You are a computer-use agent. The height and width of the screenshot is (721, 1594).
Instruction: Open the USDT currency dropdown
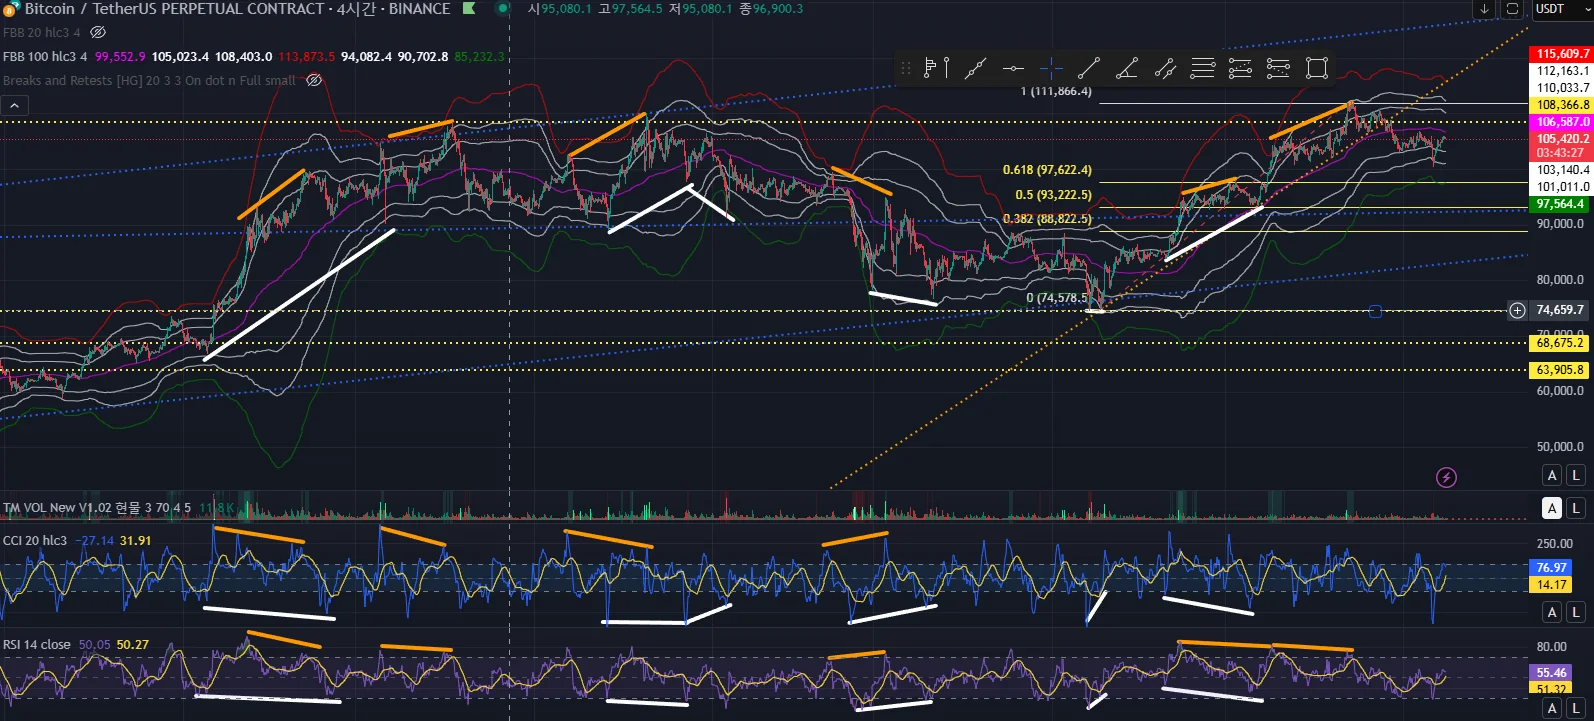pyautogui.click(x=1561, y=9)
